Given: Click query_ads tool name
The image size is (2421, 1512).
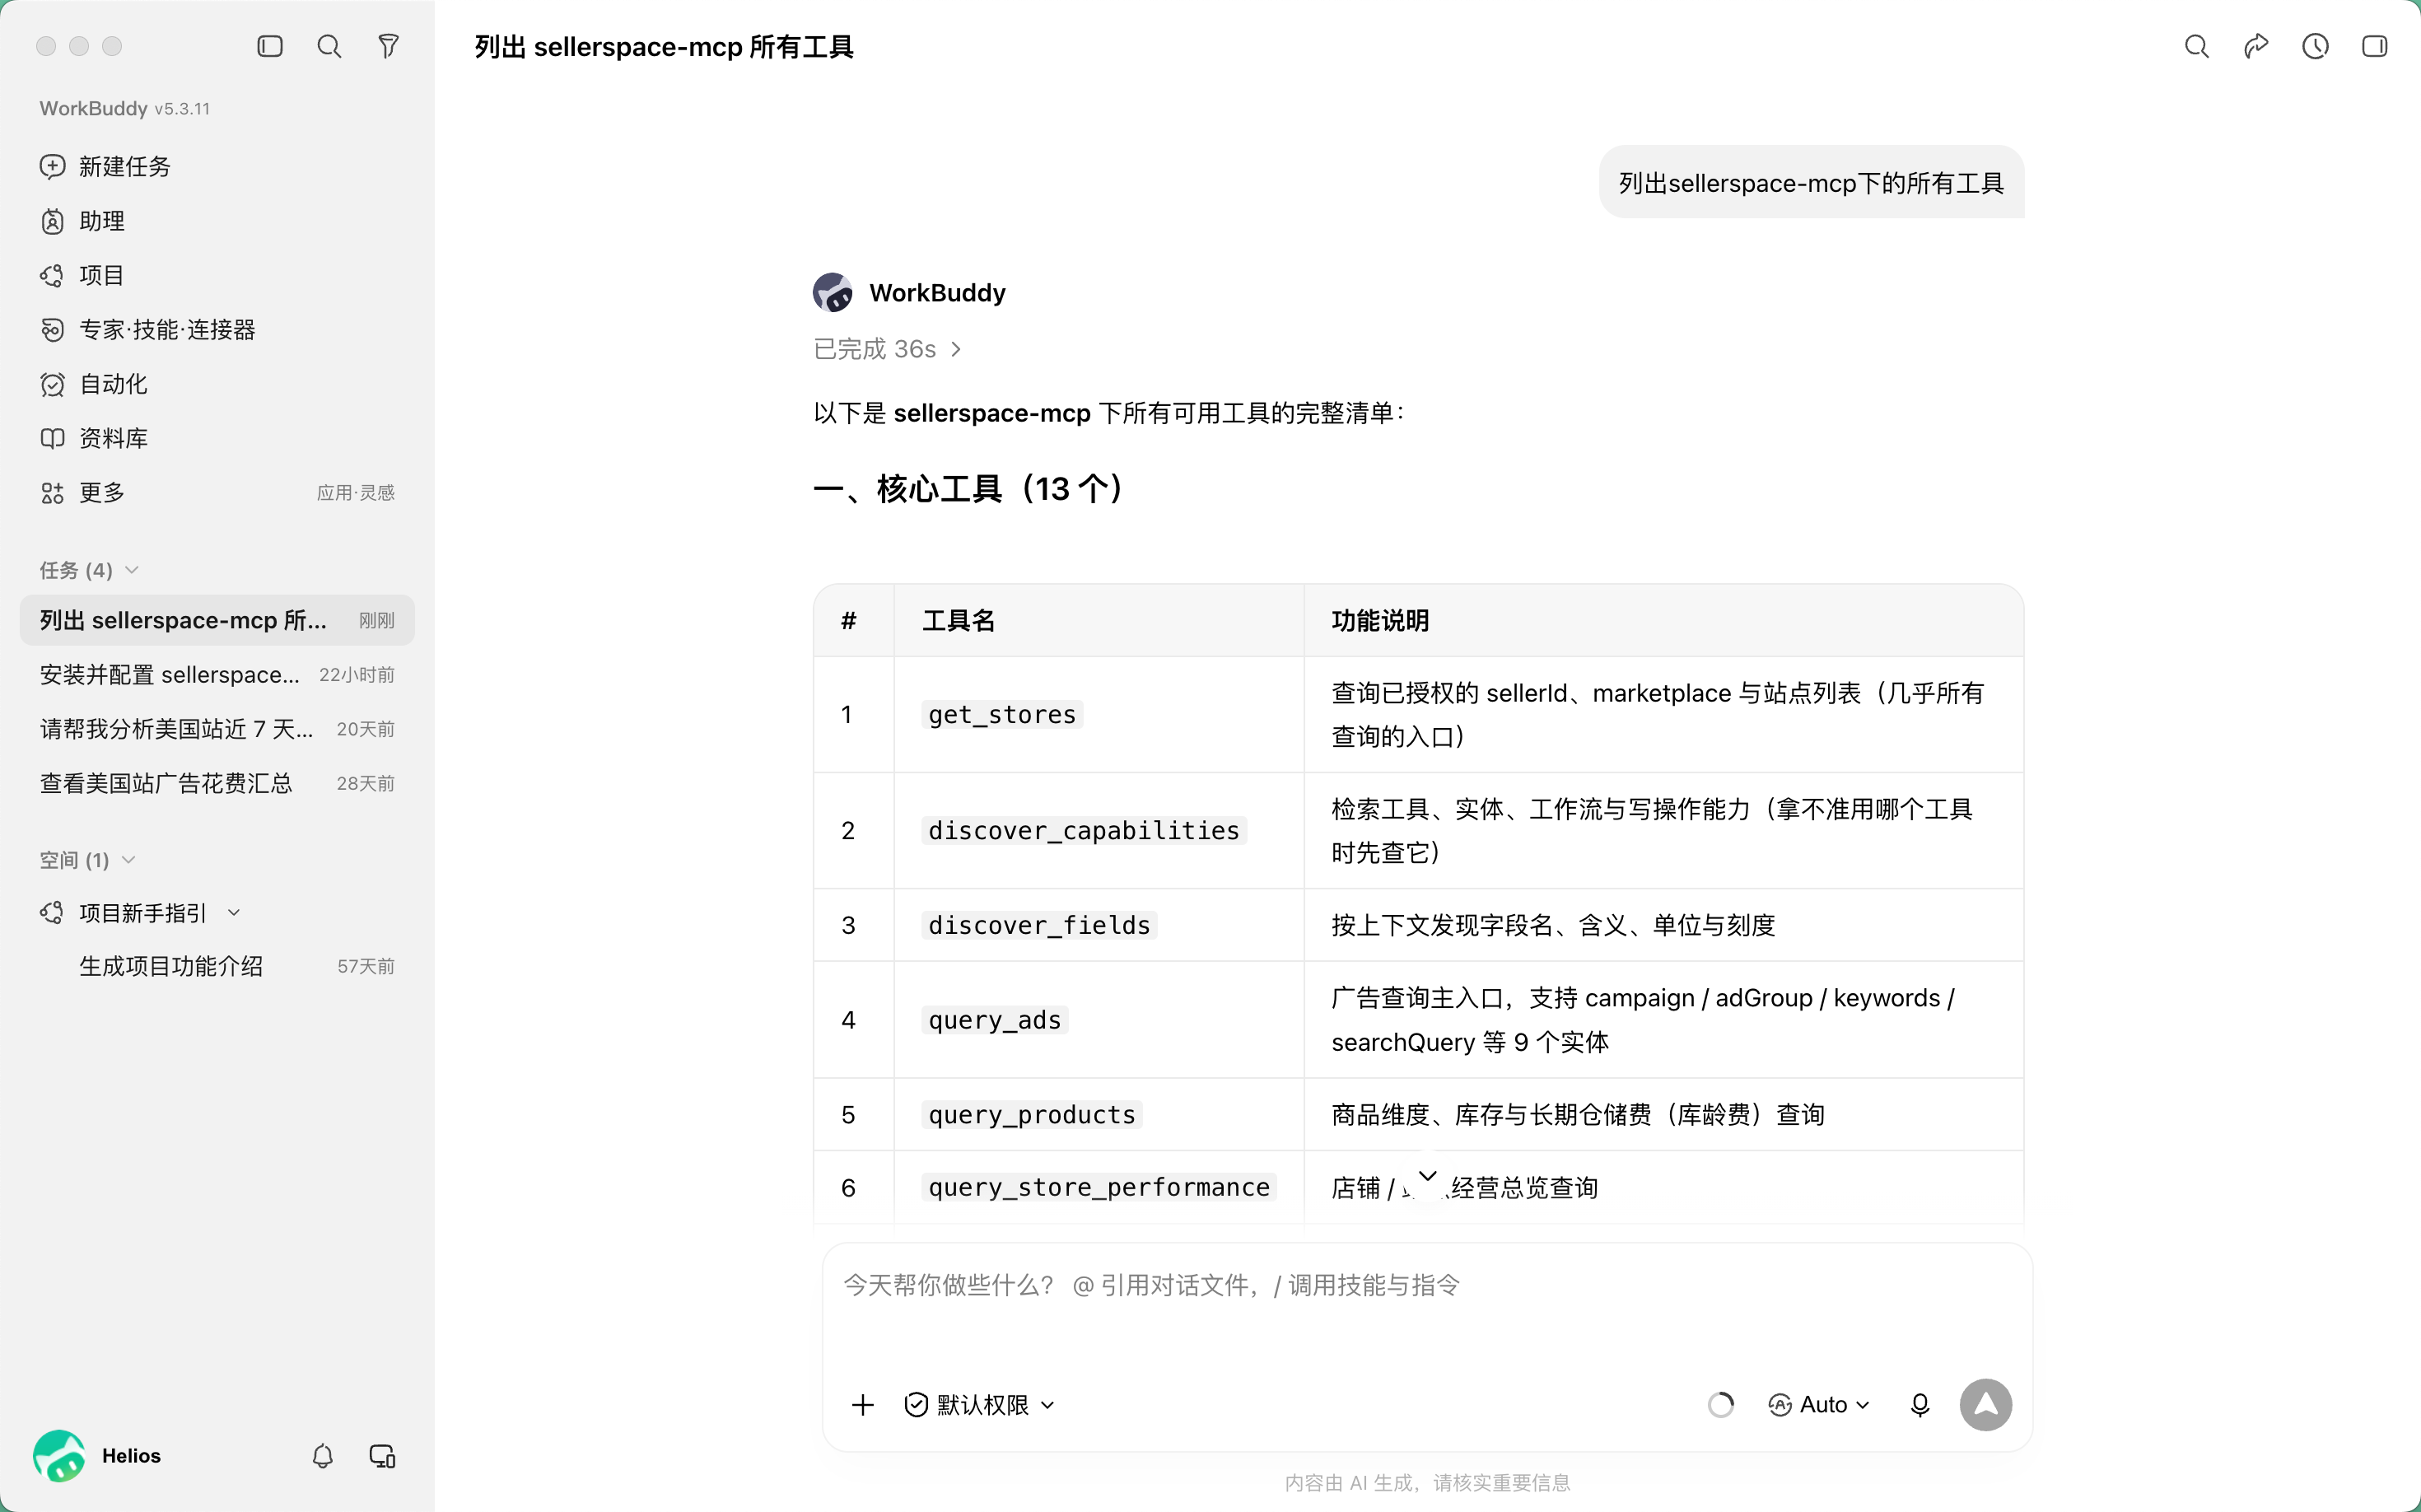Looking at the screenshot, I should click(995, 1019).
